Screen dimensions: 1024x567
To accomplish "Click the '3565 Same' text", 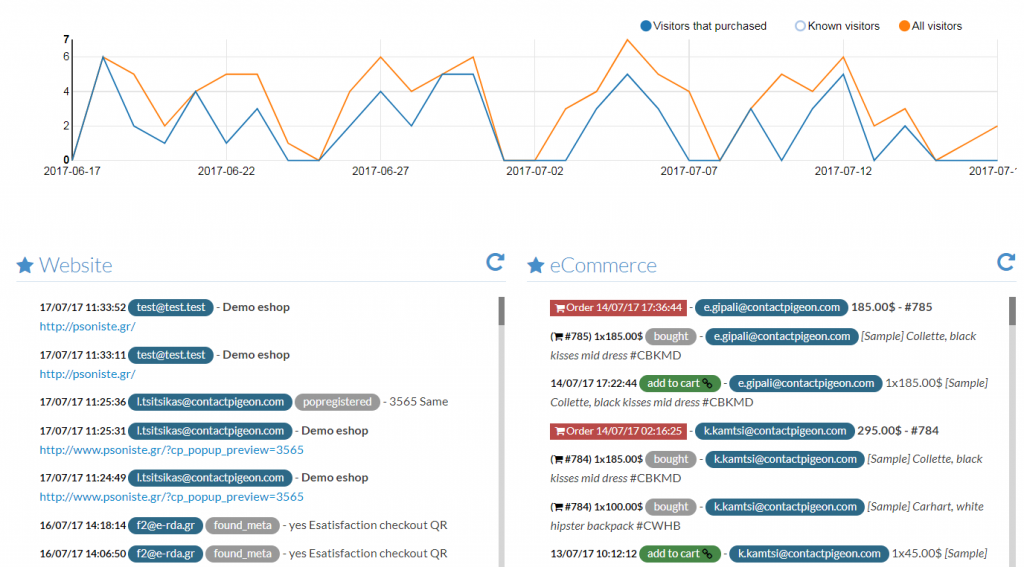I will [x=419, y=402].
